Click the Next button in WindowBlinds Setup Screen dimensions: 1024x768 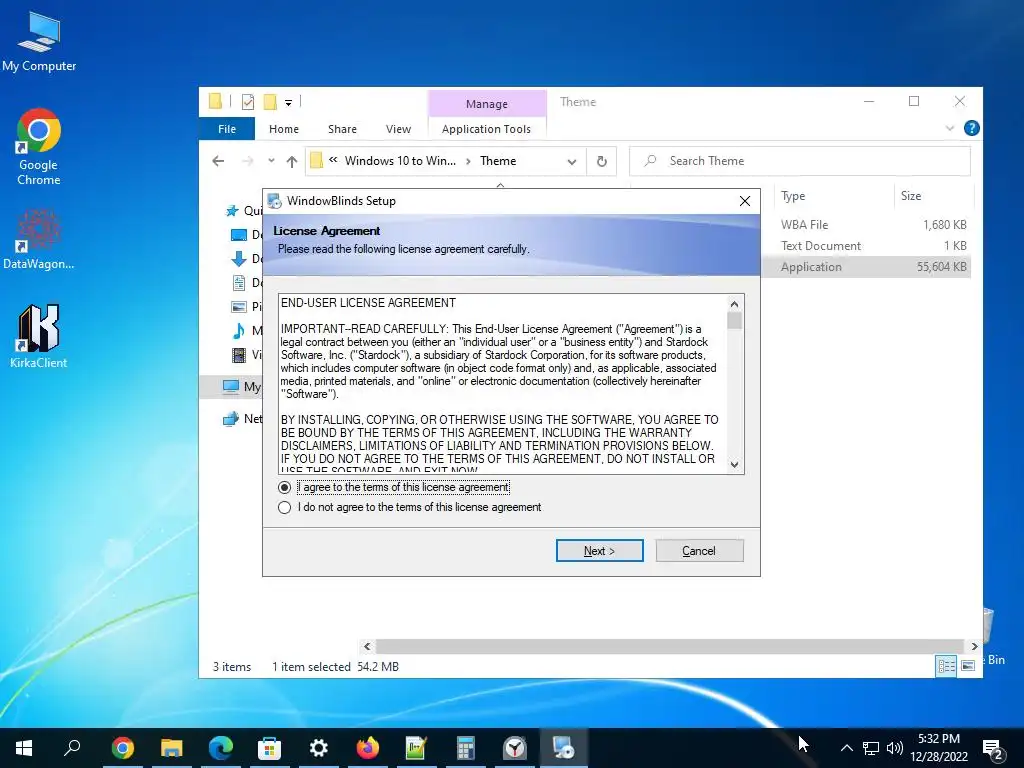[x=600, y=551]
